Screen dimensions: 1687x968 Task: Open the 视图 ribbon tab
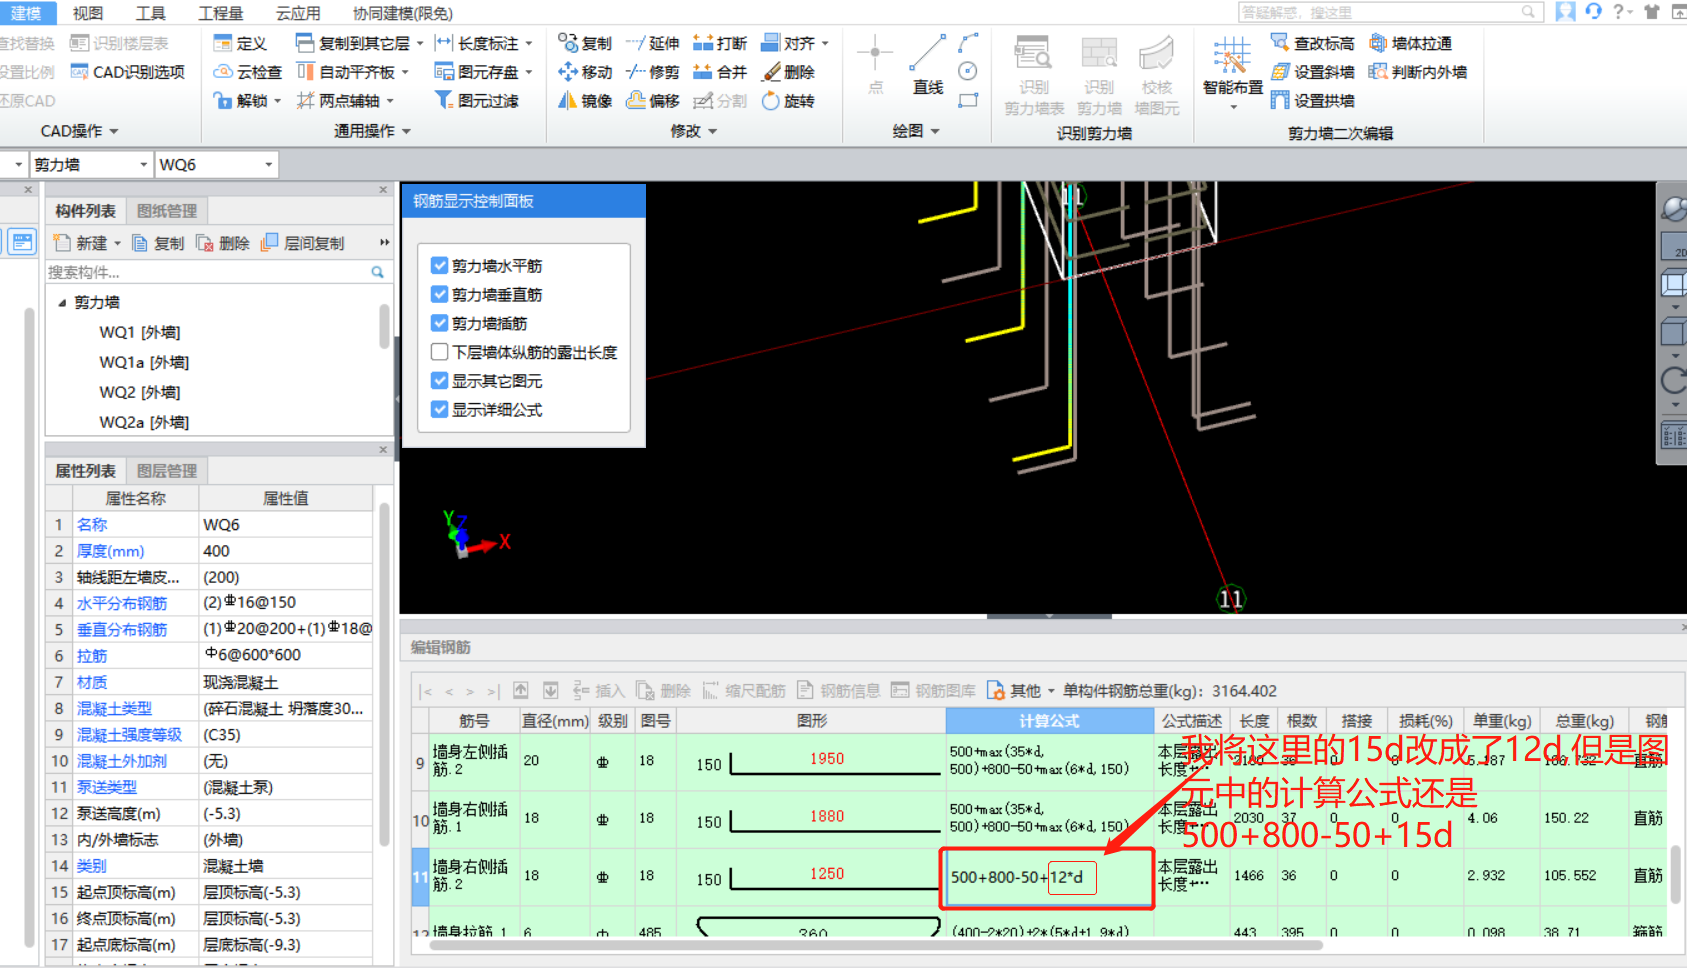tap(88, 13)
